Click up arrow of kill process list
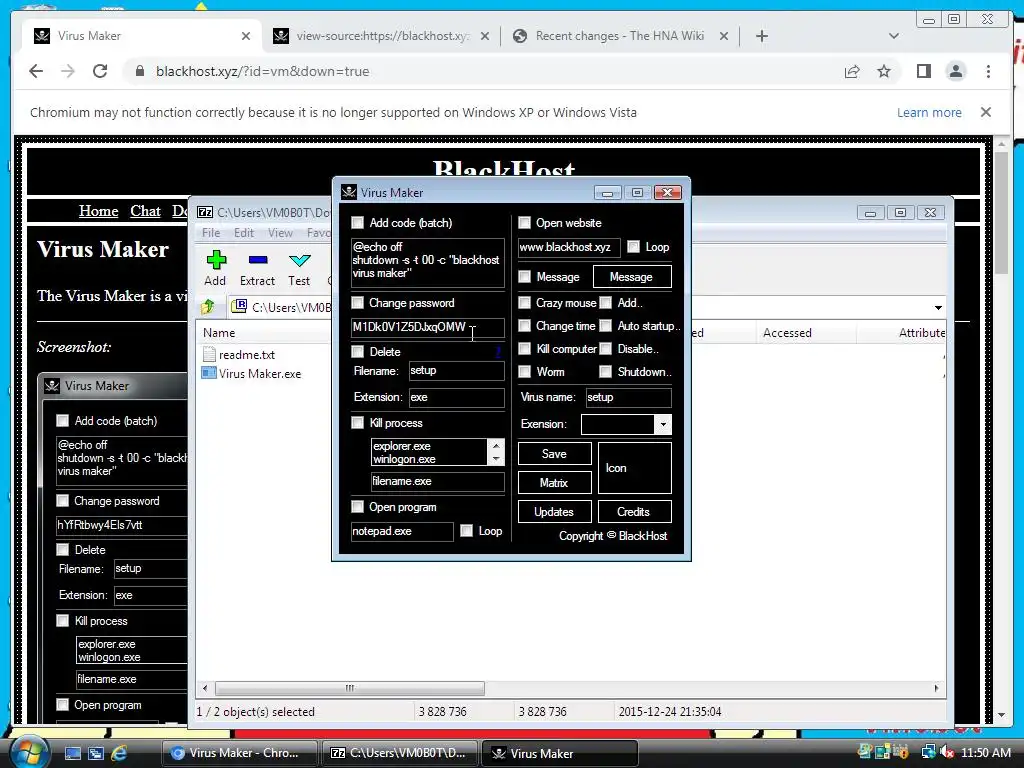1024x768 pixels. pos(496,445)
